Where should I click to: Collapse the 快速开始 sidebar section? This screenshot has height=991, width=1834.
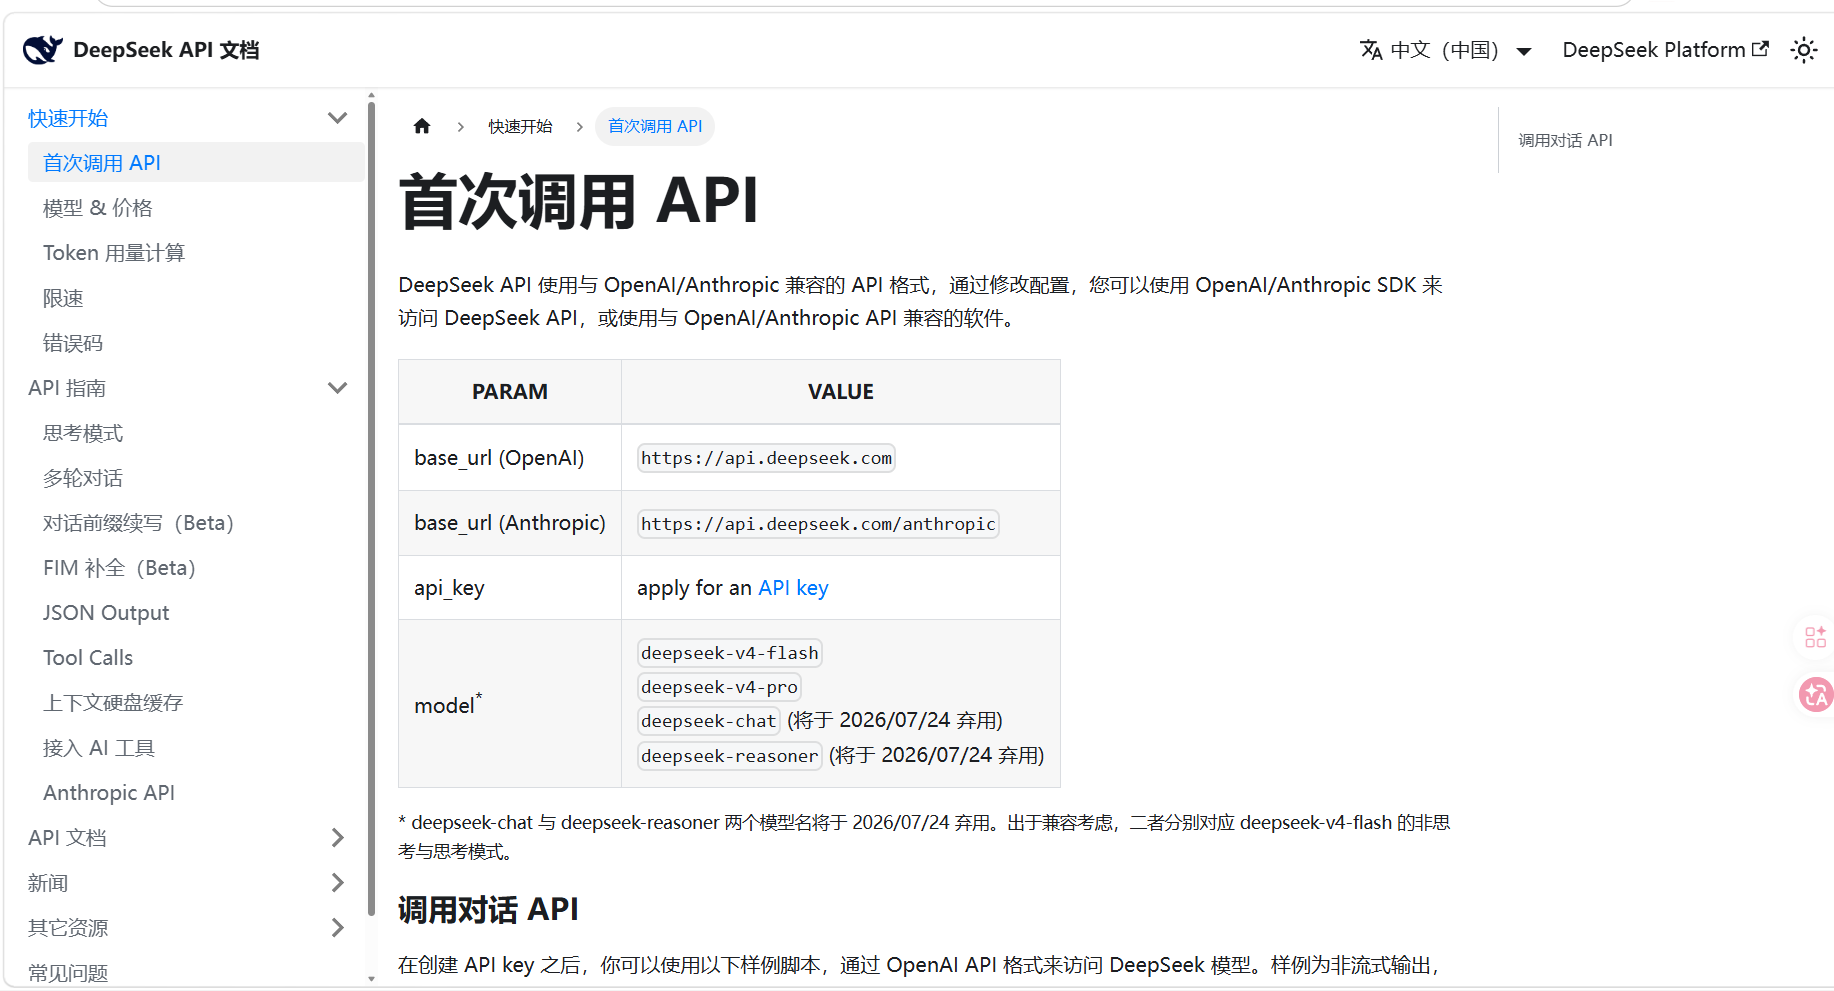[338, 118]
